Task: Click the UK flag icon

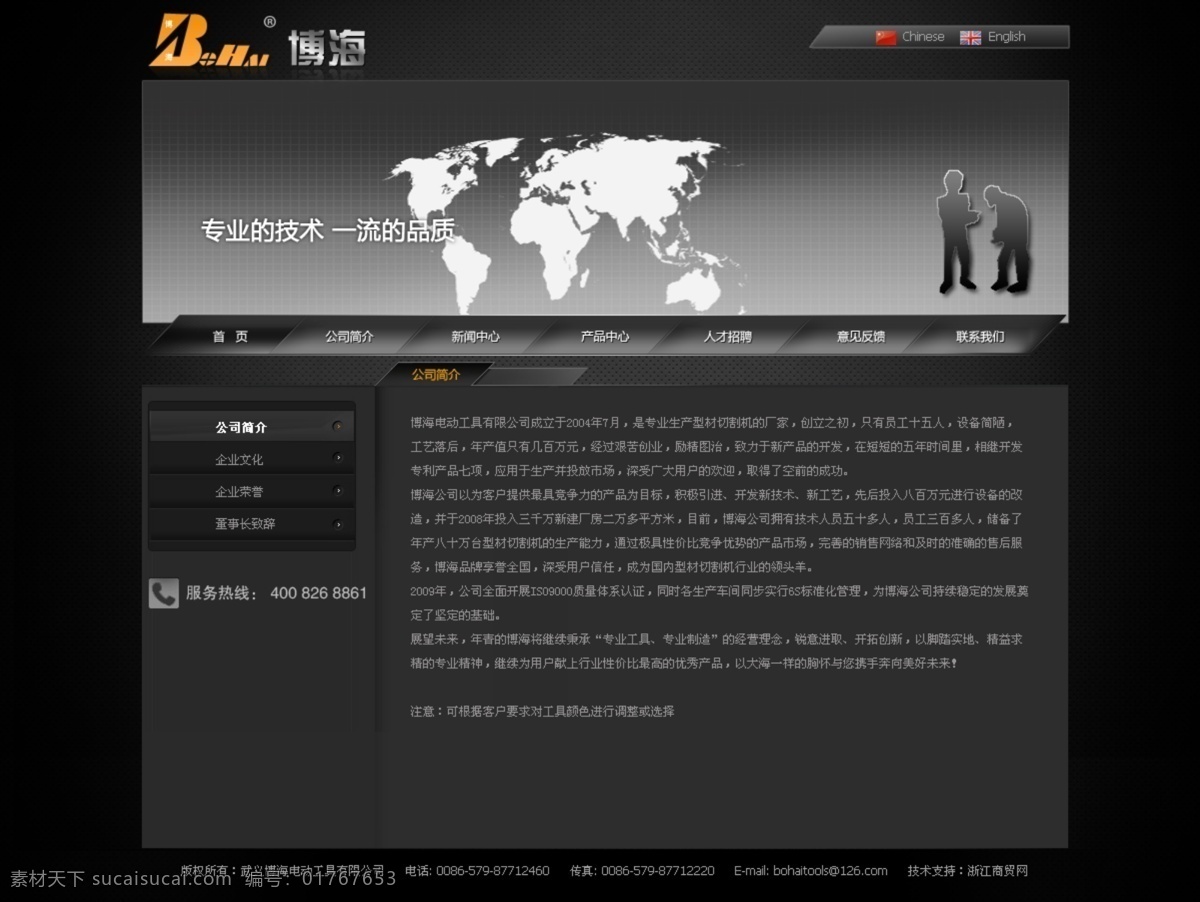Action: tap(970, 37)
